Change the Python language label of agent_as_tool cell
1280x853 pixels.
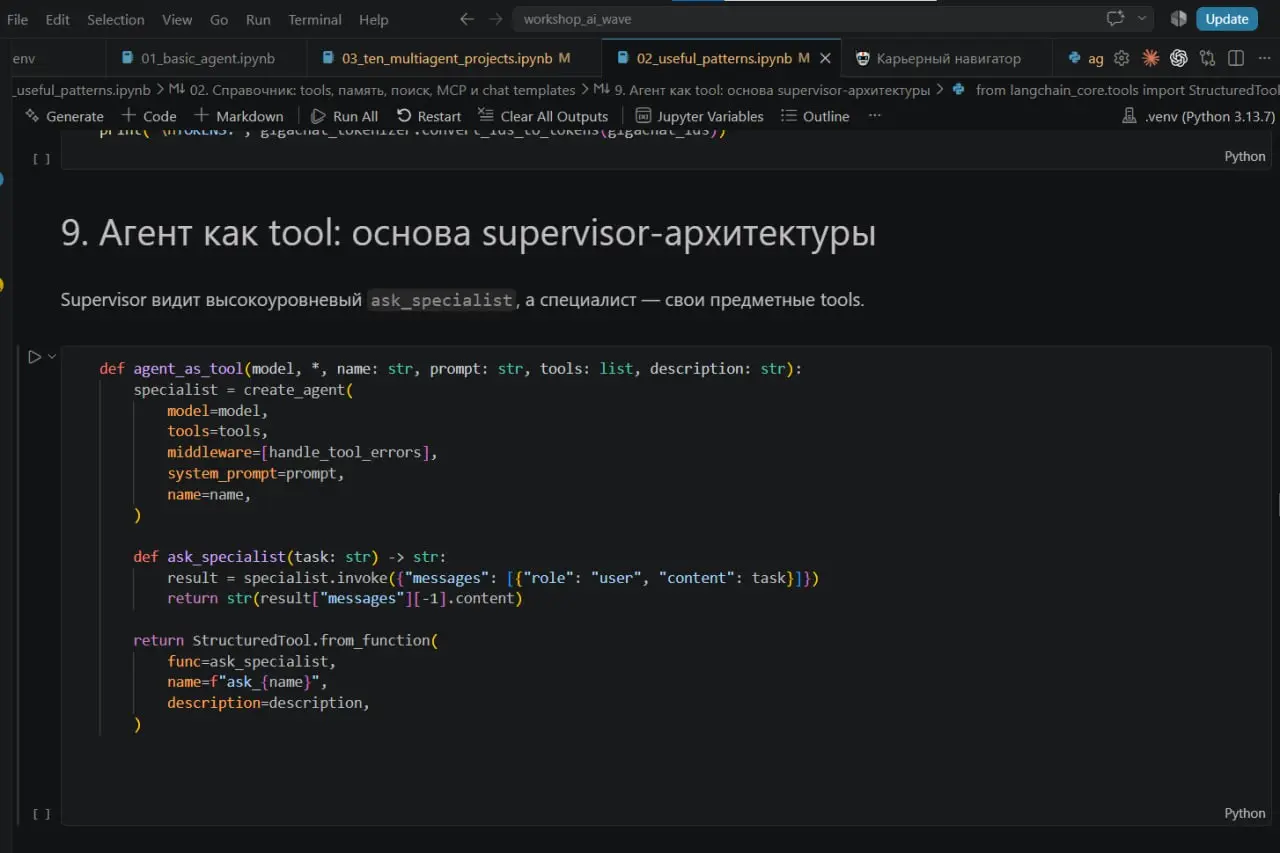(1245, 813)
